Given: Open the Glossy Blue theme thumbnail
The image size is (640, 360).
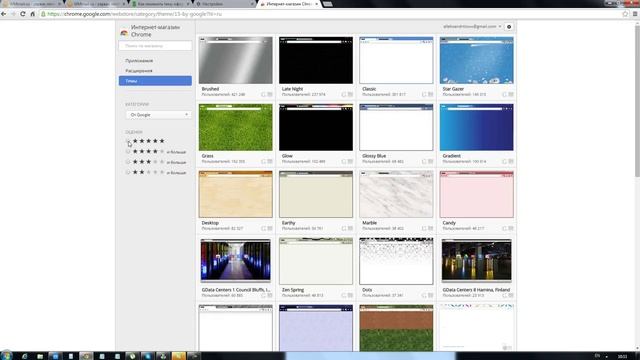Looking at the screenshot, I should point(396,127).
